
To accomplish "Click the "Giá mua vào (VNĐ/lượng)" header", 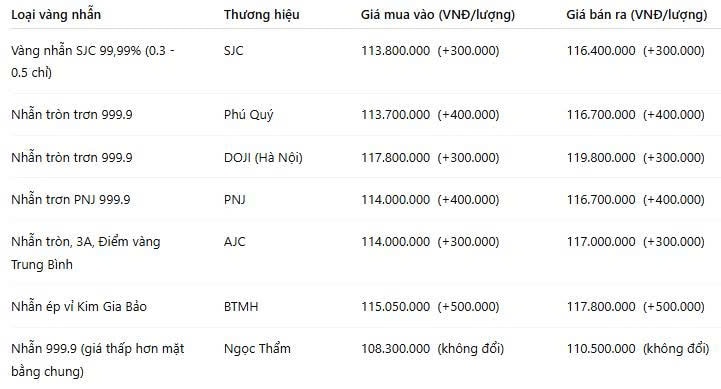I will [438, 15].
